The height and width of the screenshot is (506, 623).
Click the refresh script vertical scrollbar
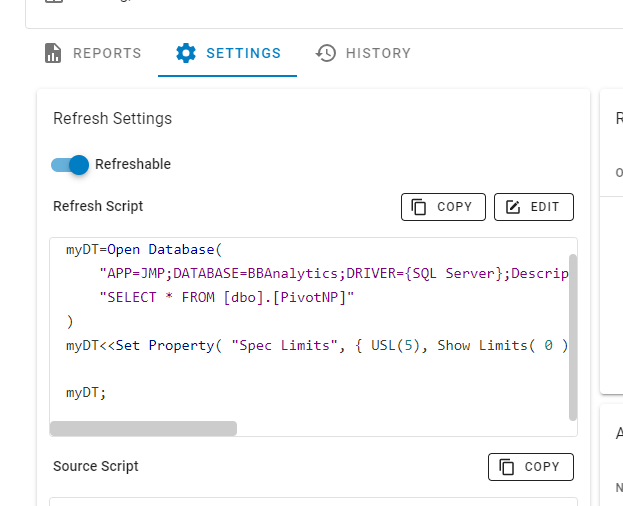tap(573, 336)
